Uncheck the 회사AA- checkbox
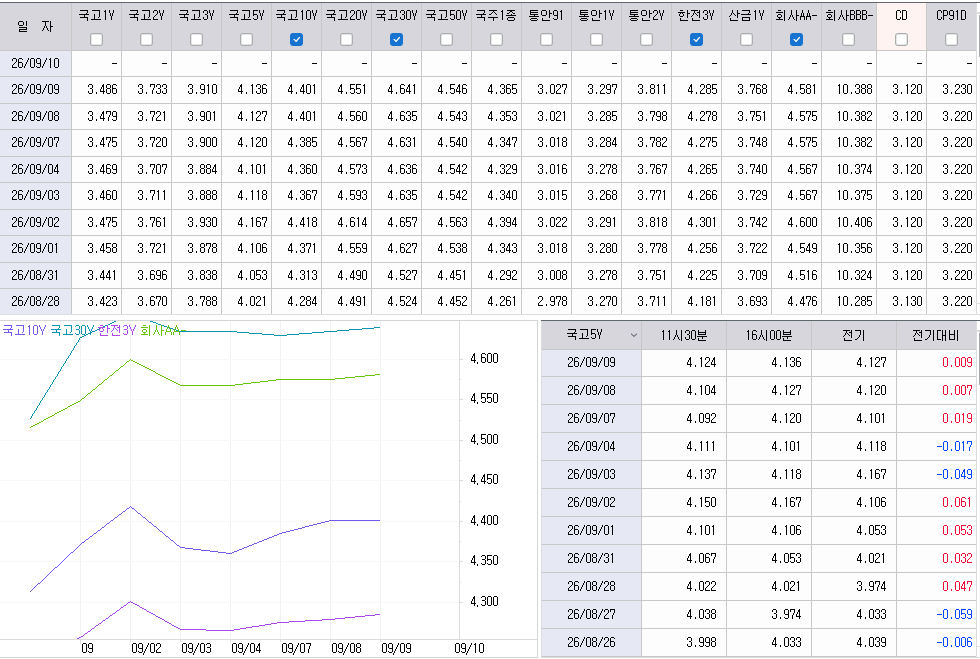The height and width of the screenshot is (659, 980). [x=796, y=39]
